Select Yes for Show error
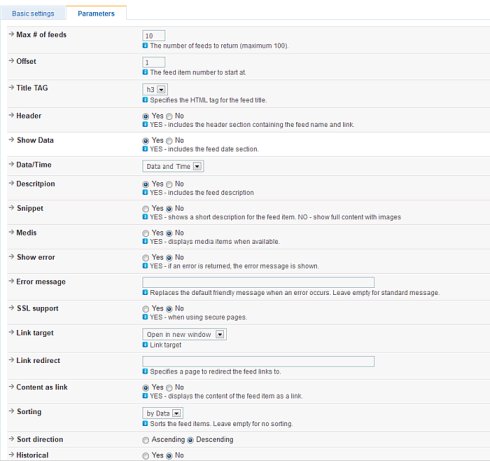 click(x=146, y=258)
